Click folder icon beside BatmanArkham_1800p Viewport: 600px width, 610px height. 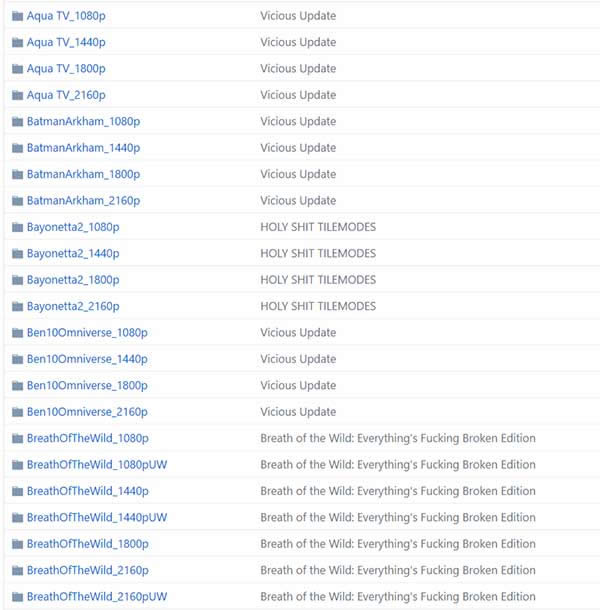tap(17, 174)
